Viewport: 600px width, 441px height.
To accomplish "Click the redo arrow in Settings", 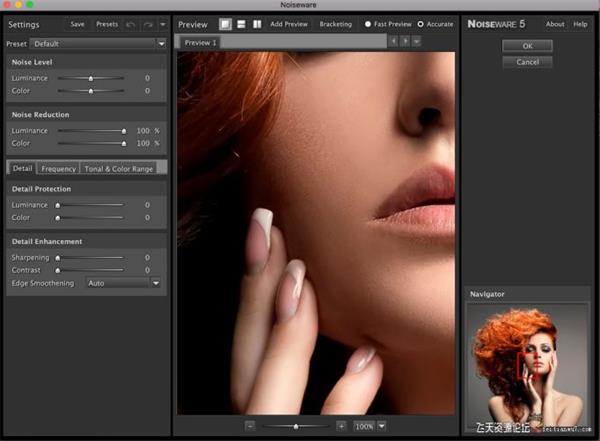I will pos(148,24).
